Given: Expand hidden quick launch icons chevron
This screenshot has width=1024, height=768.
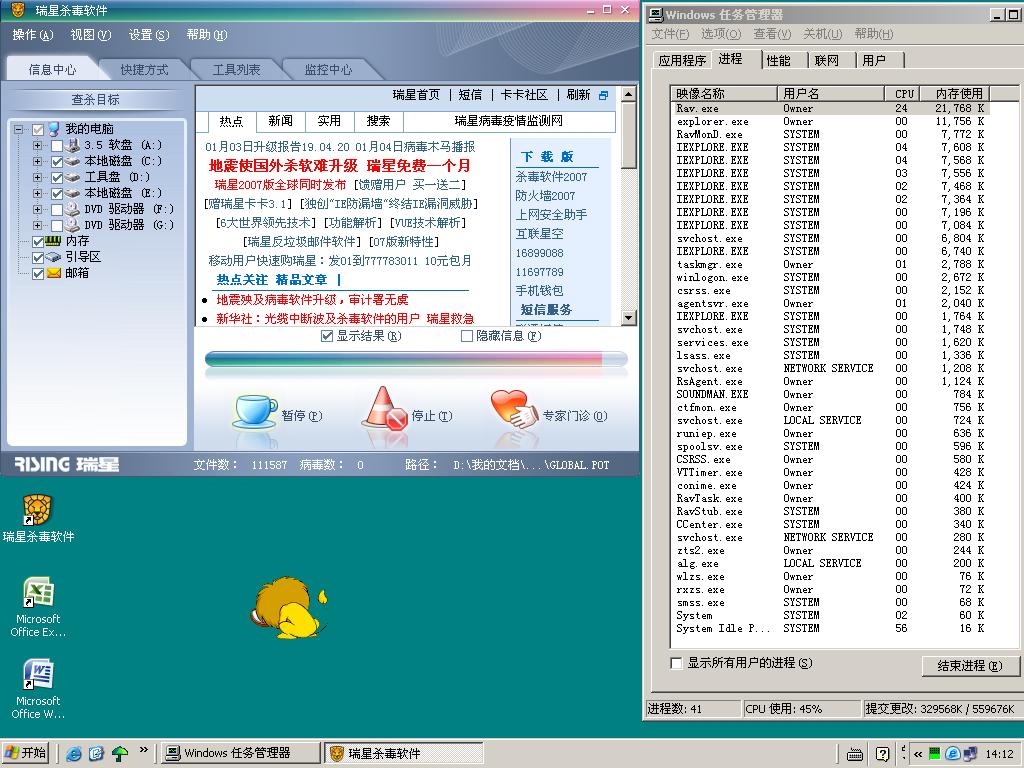Looking at the screenshot, I should click(x=144, y=750).
